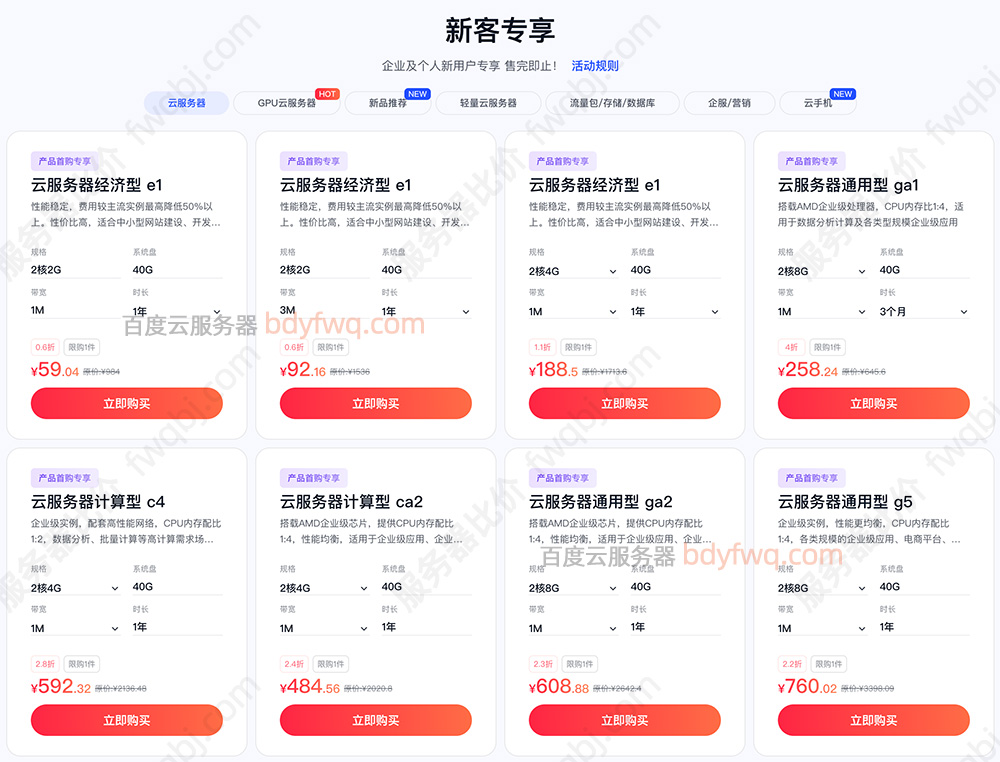Open the 新品推荐 tab
This screenshot has width=1000, height=762.
tap(389, 103)
